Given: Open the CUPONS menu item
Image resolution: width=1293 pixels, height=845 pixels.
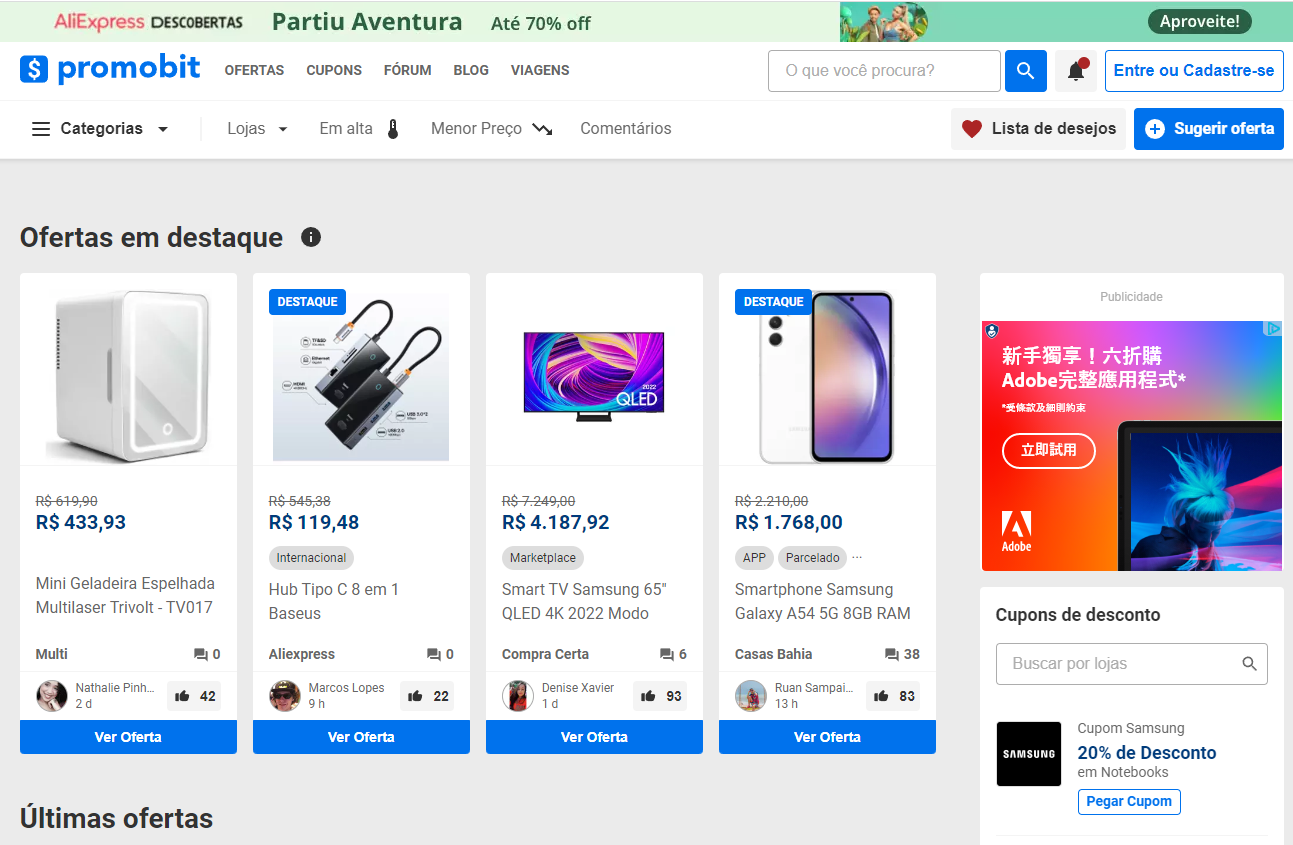Looking at the screenshot, I should tap(334, 70).
